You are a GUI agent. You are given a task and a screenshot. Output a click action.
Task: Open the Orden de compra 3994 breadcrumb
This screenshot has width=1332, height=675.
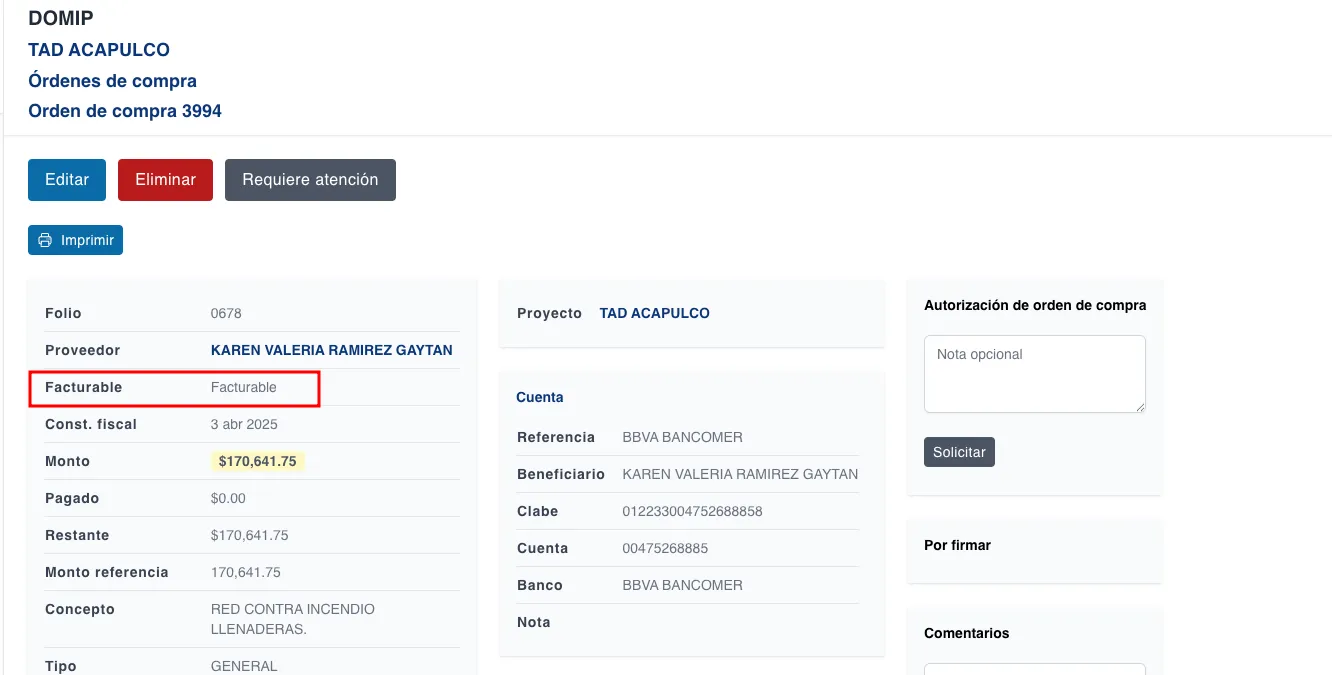click(125, 111)
